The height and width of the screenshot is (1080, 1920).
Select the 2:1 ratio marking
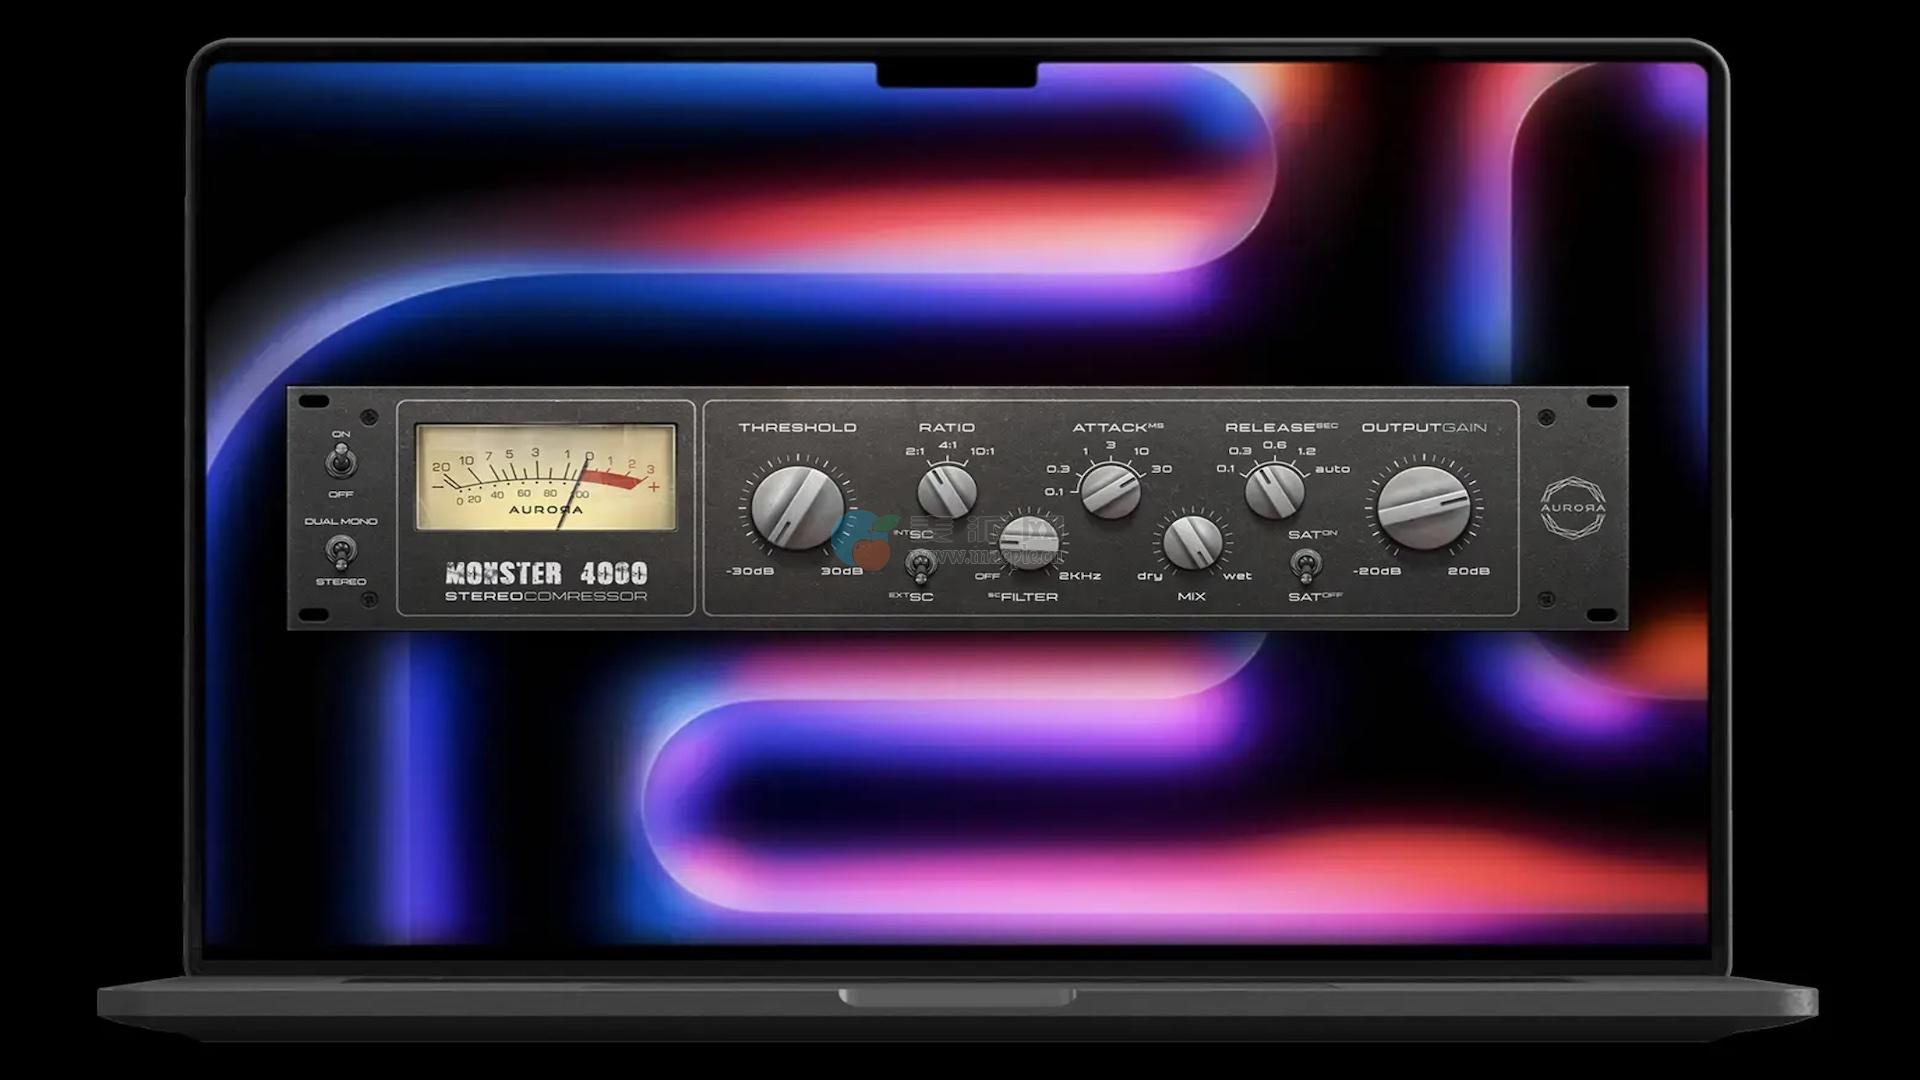[x=915, y=452]
